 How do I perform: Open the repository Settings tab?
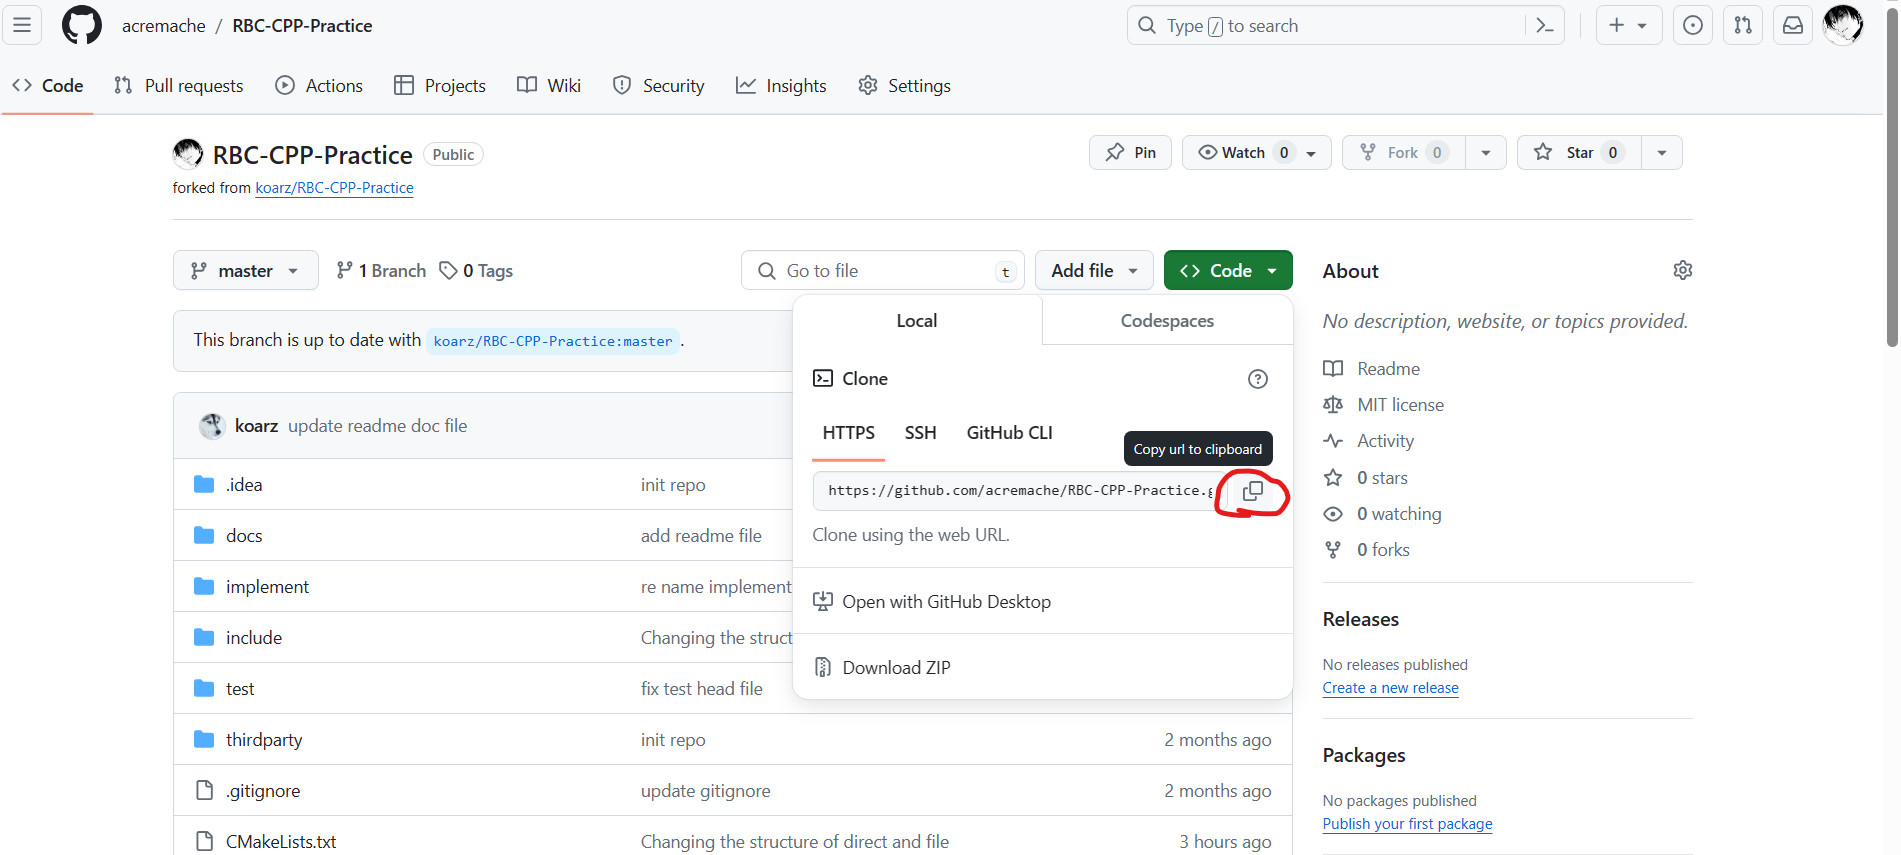pyautogui.click(x=904, y=86)
